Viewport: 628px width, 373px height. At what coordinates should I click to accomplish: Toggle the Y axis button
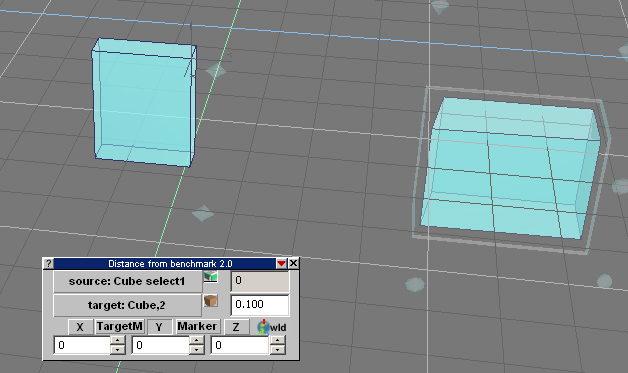[159, 327]
